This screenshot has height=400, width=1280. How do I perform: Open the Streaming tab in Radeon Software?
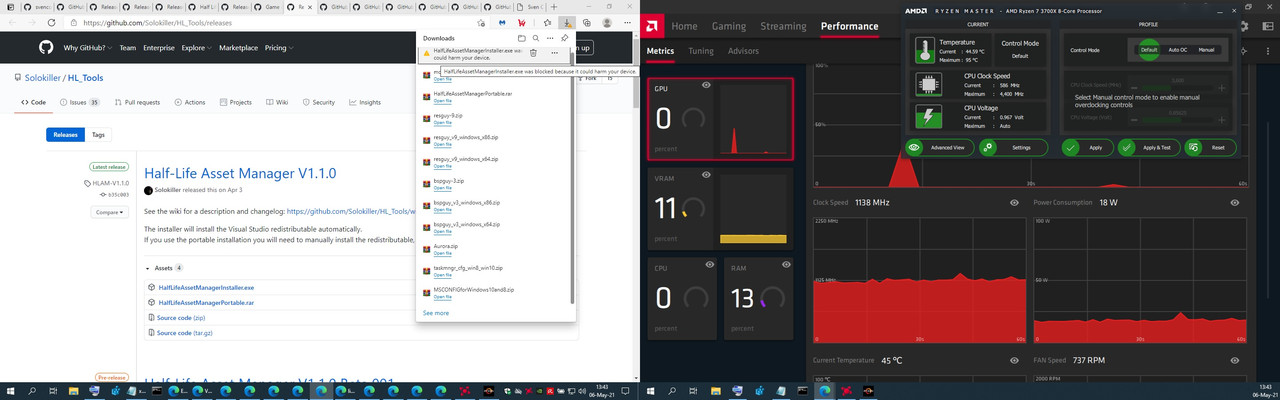783,26
